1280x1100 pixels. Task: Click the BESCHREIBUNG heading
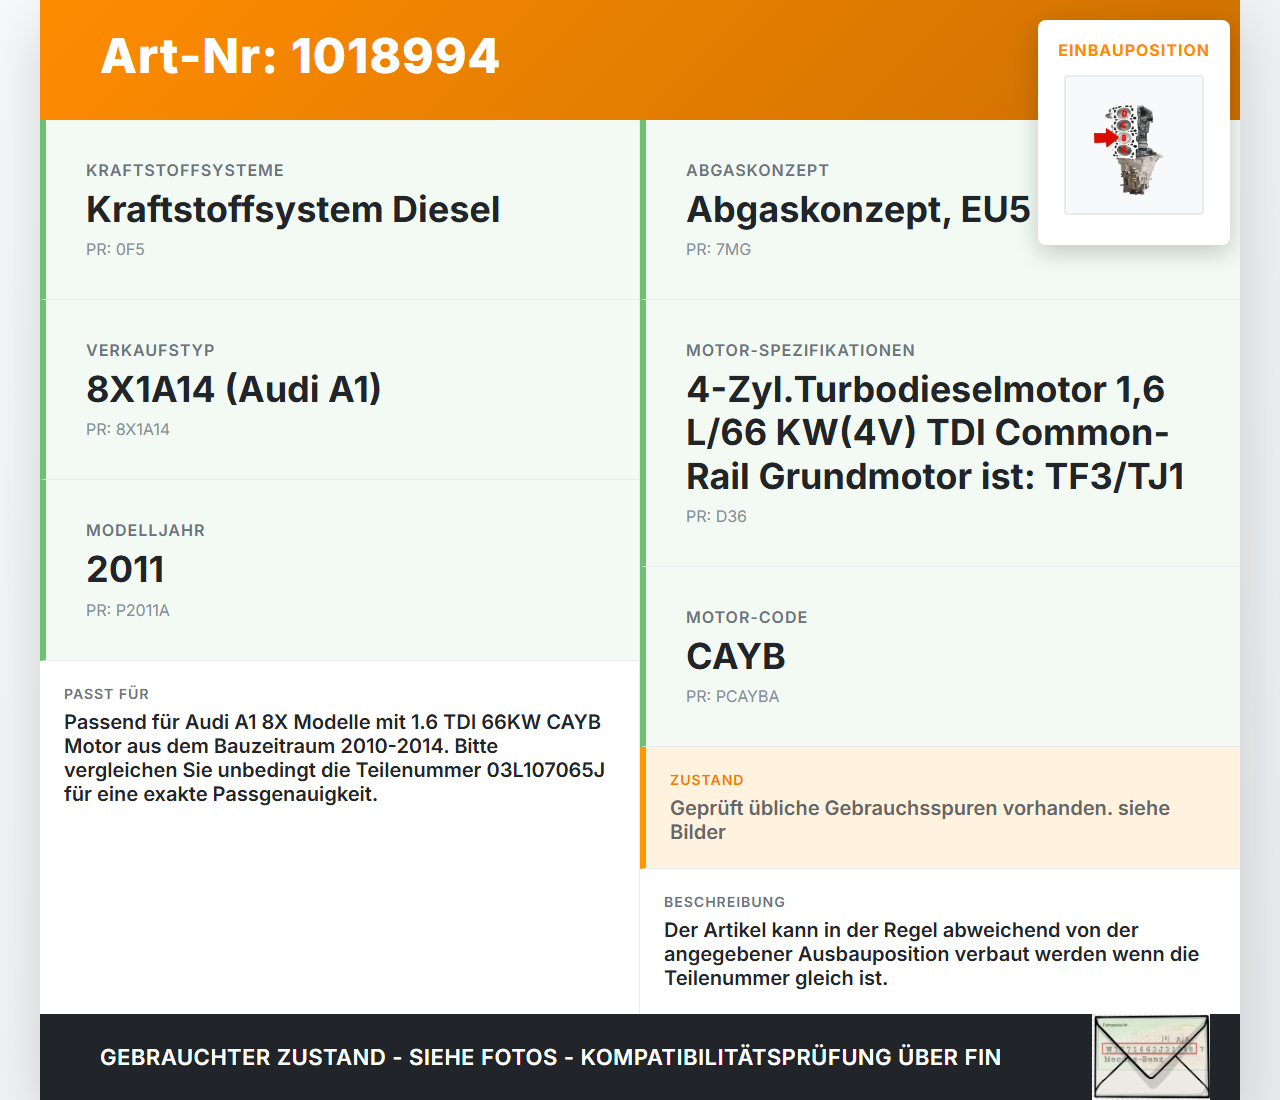724,902
